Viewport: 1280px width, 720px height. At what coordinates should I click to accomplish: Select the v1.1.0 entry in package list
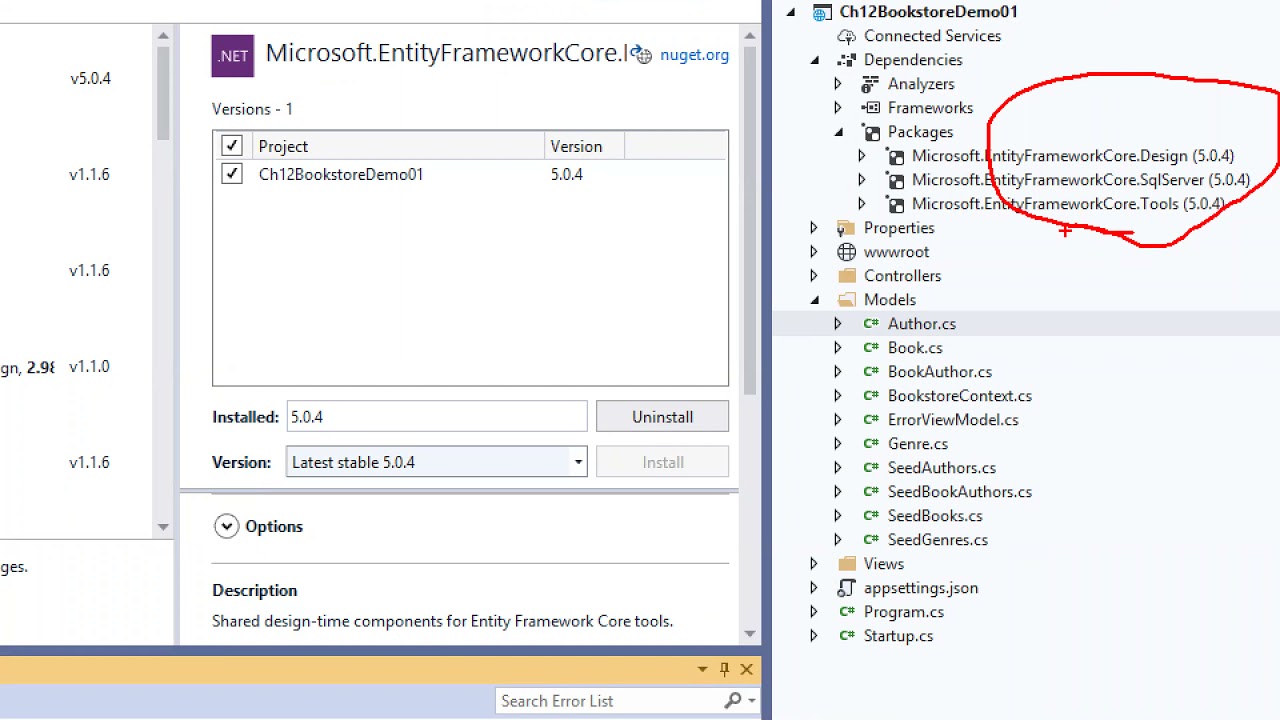(89, 366)
